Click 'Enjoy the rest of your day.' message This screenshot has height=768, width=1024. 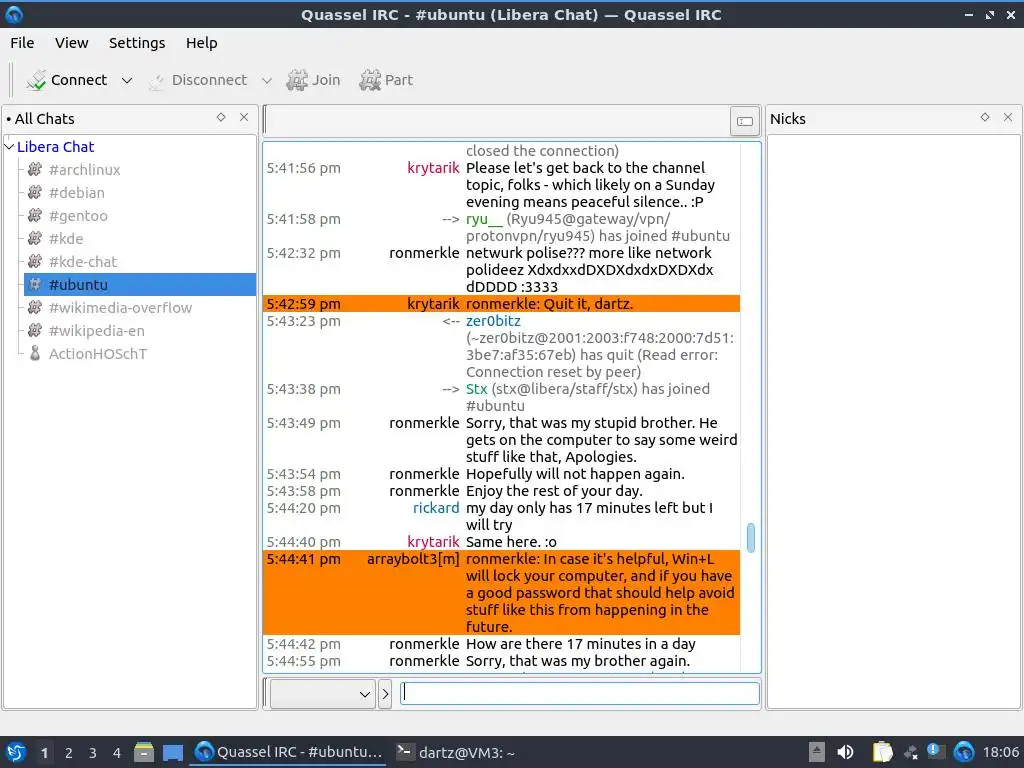[554, 490]
